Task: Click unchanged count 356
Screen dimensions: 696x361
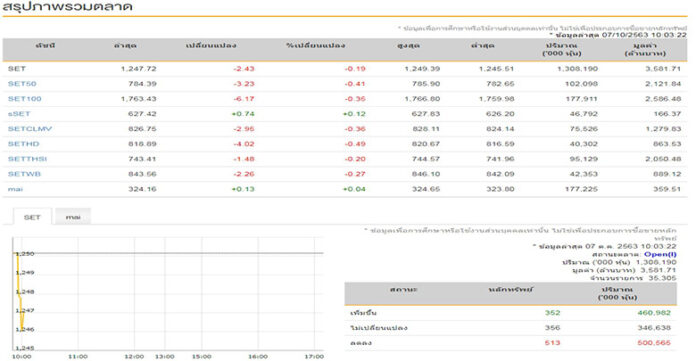Action: point(553,328)
